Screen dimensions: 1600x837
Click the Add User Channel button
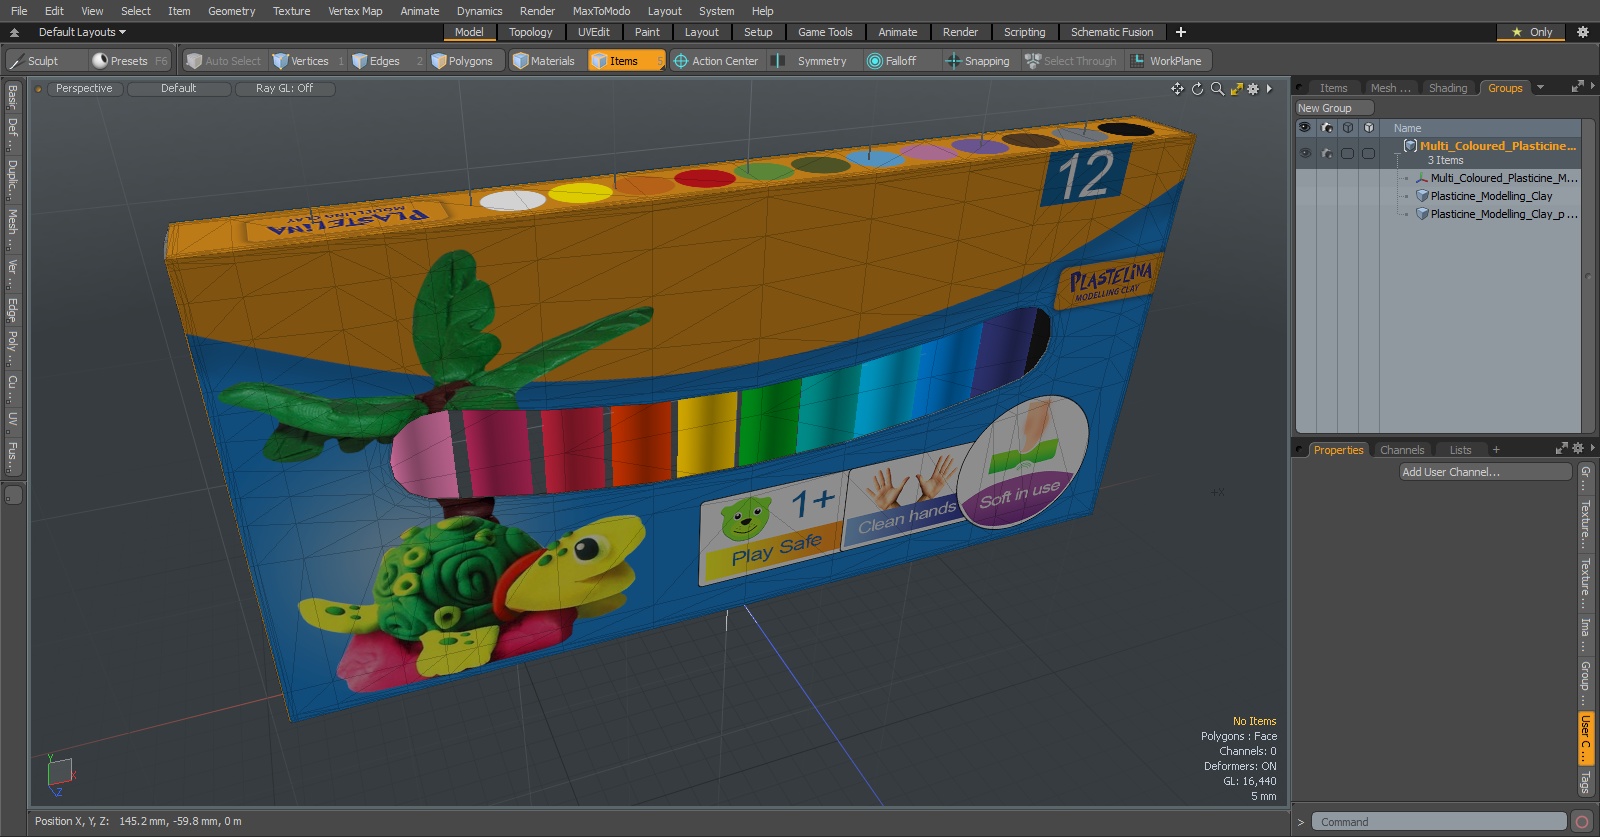pos(1486,472)
